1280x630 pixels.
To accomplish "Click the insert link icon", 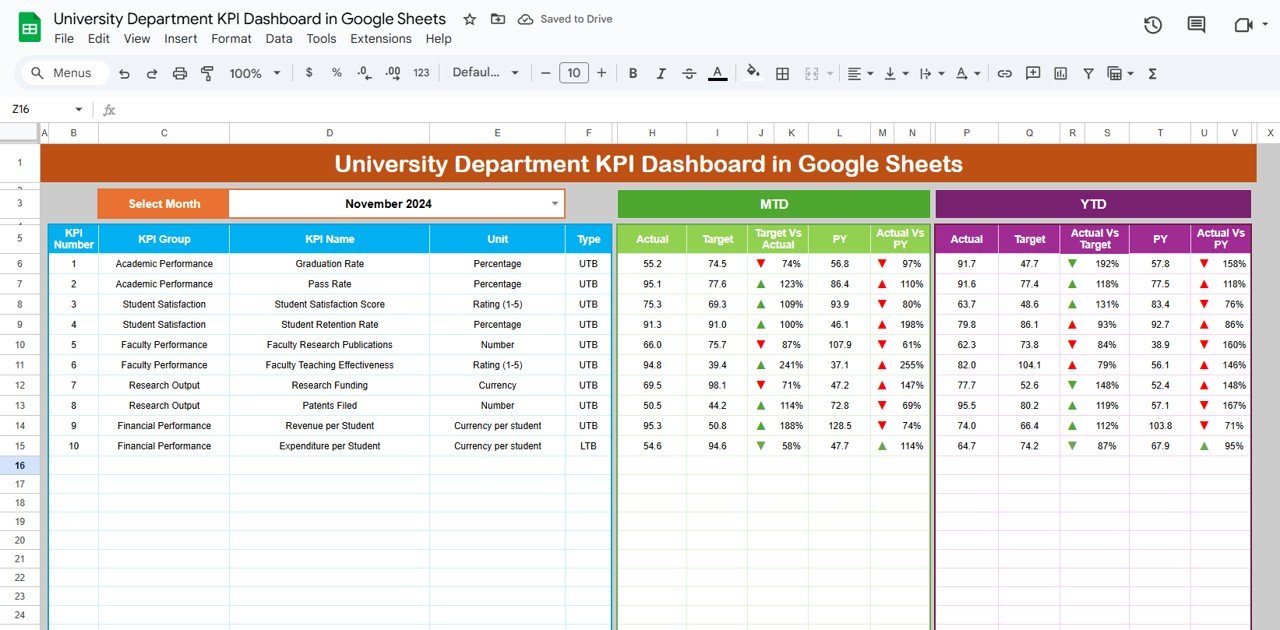I will (x=1005, y=73).
